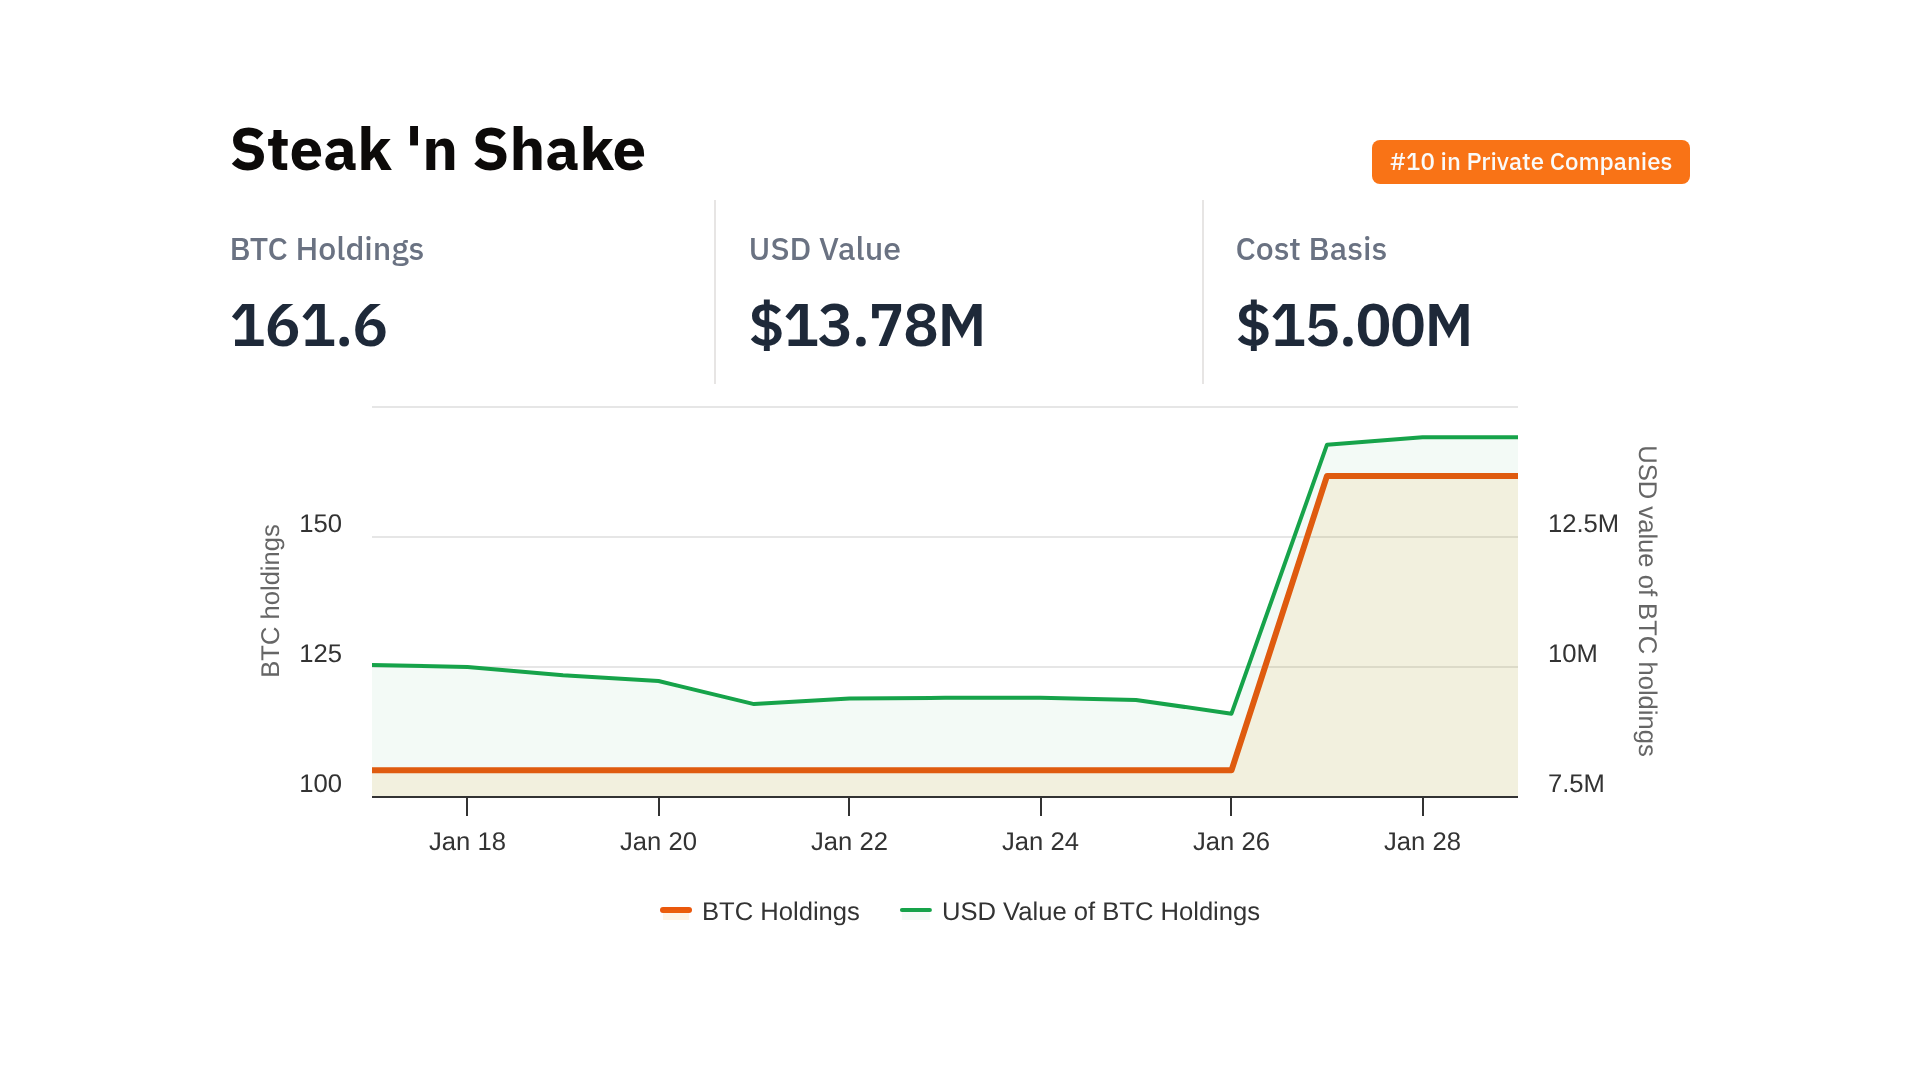
Task: Select the $15.00M Cost Basis figure
Action: (1354, 326)
